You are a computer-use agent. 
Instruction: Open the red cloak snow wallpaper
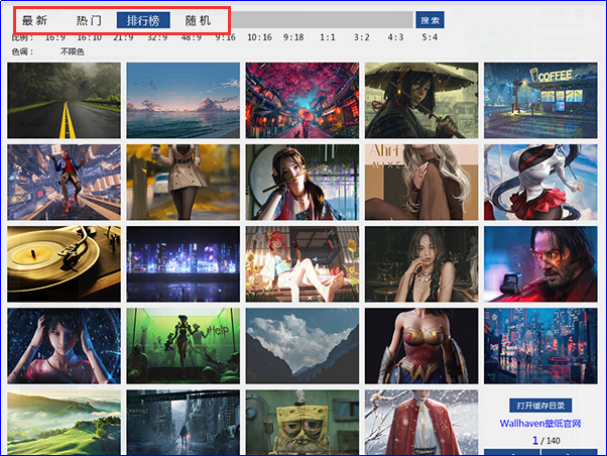pyautogui.click(x=422, y=422)
